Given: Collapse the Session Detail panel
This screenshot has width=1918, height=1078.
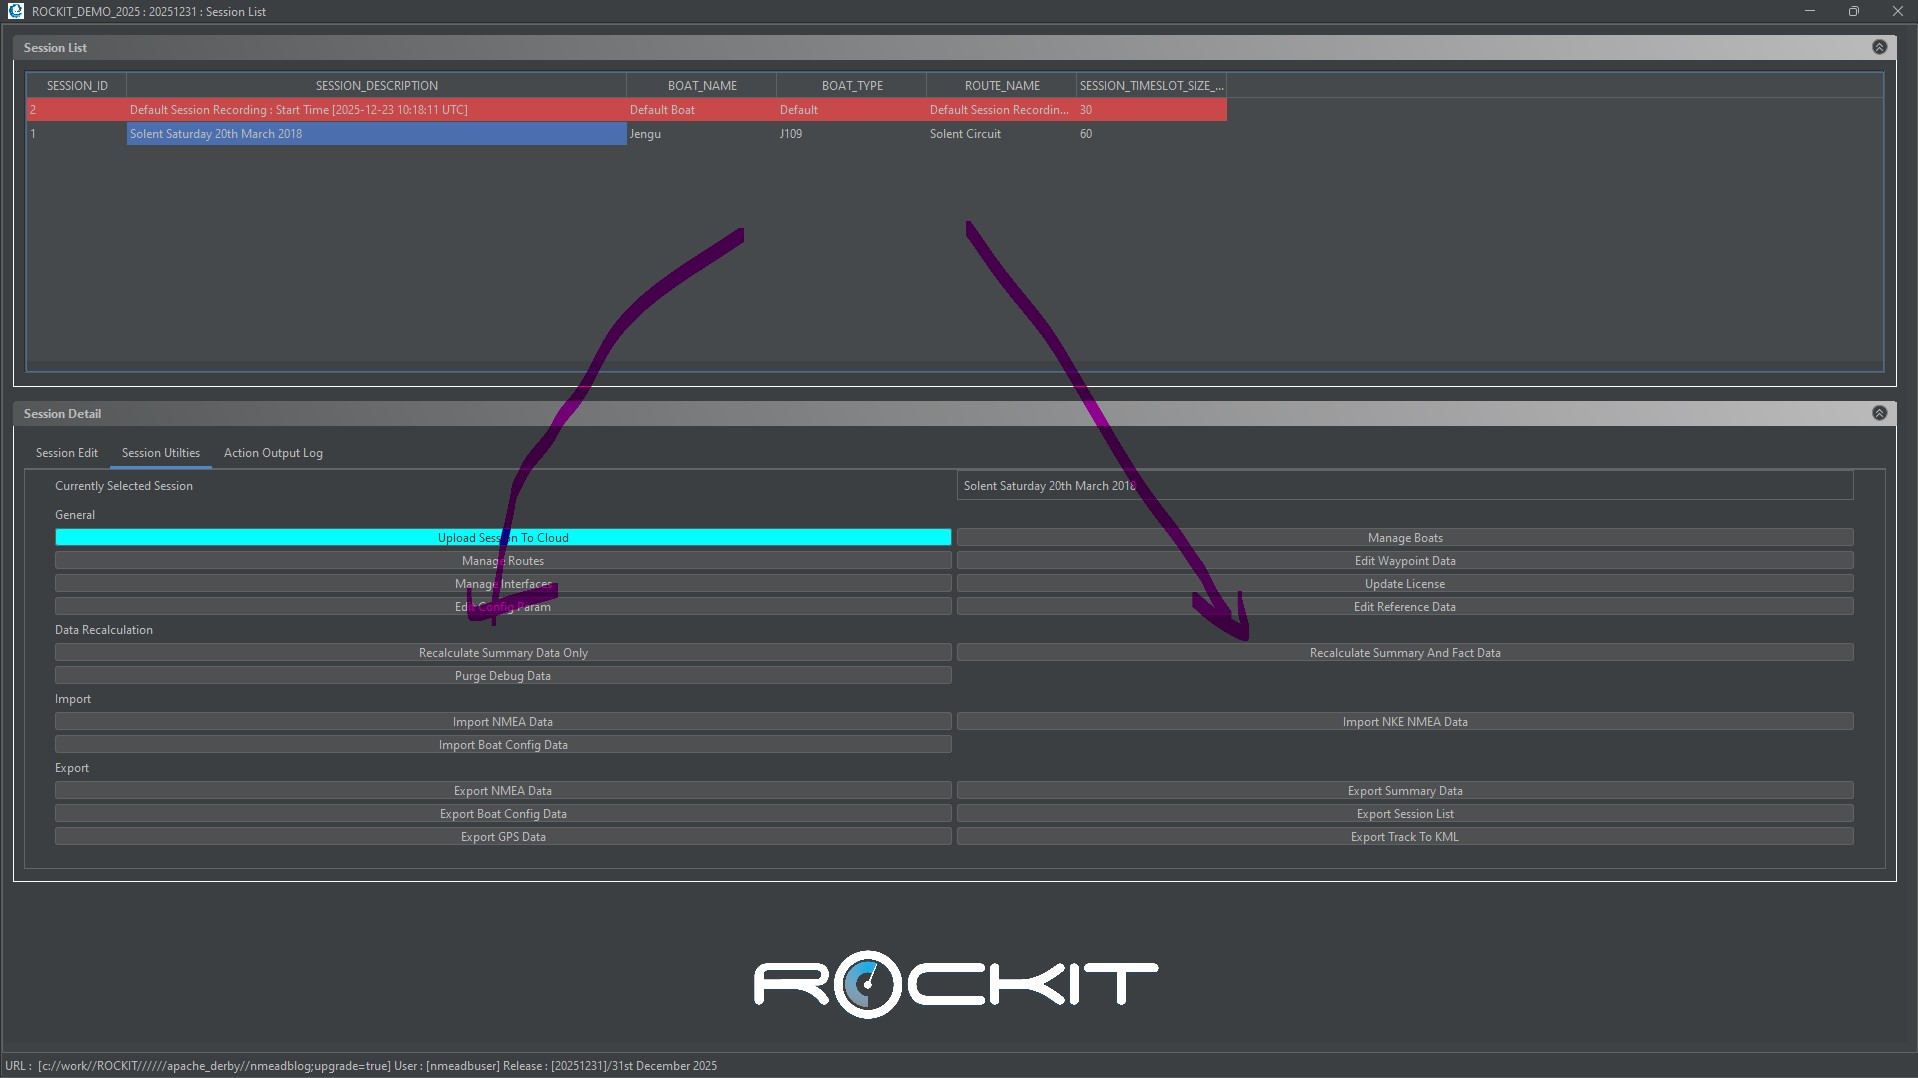Looking at the screenshot, I should pyautogui.click(x=1879, y=413).
